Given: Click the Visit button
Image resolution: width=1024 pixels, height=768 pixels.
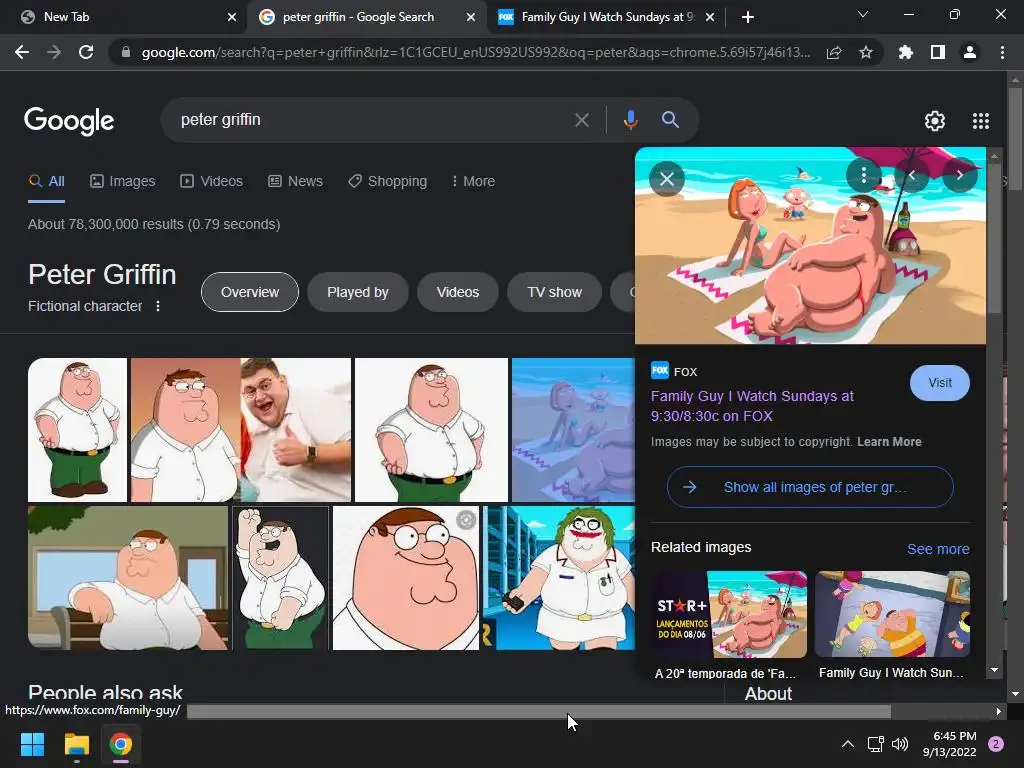Looking at the screenshot, I should pos(940,383).
